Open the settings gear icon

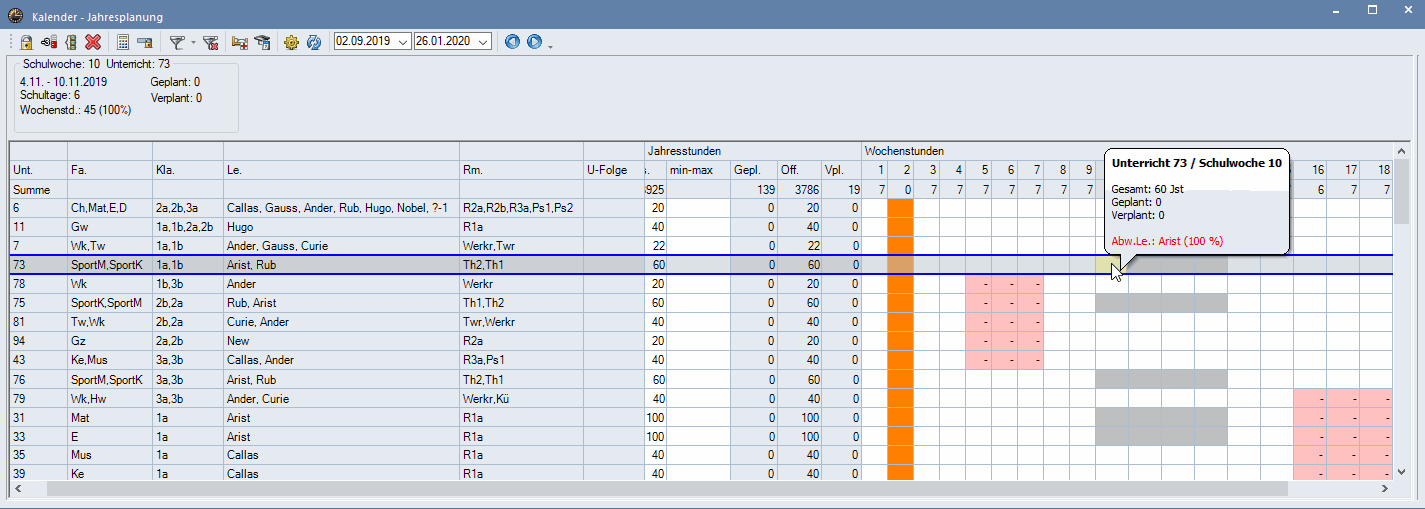click(x=291, y=42)
